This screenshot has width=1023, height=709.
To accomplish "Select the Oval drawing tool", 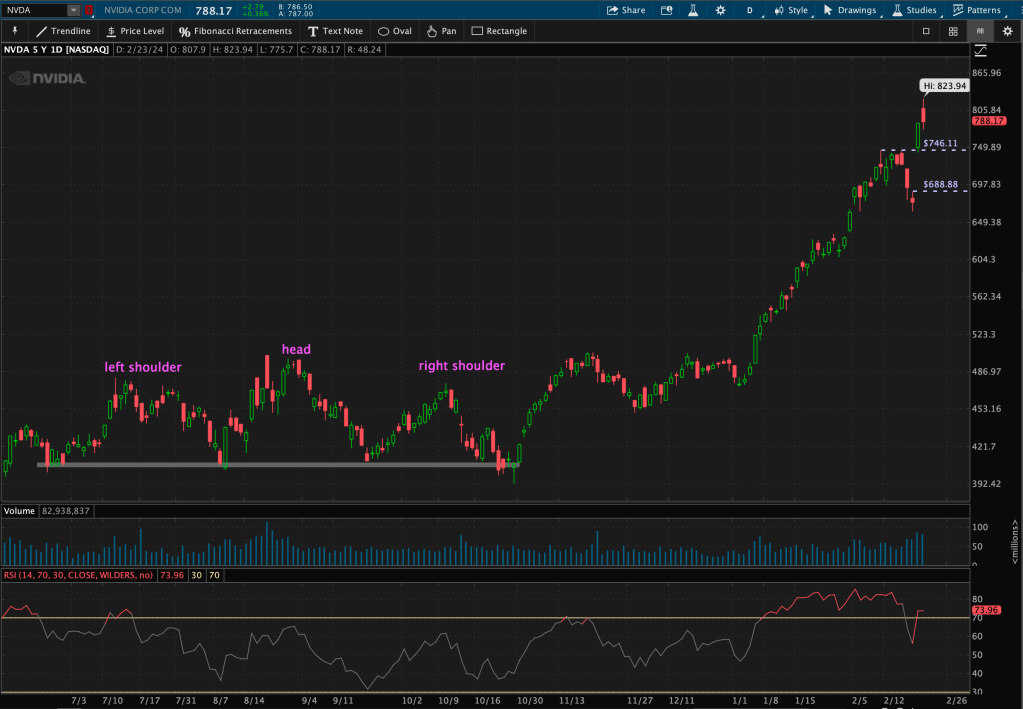I will [394, 31].
